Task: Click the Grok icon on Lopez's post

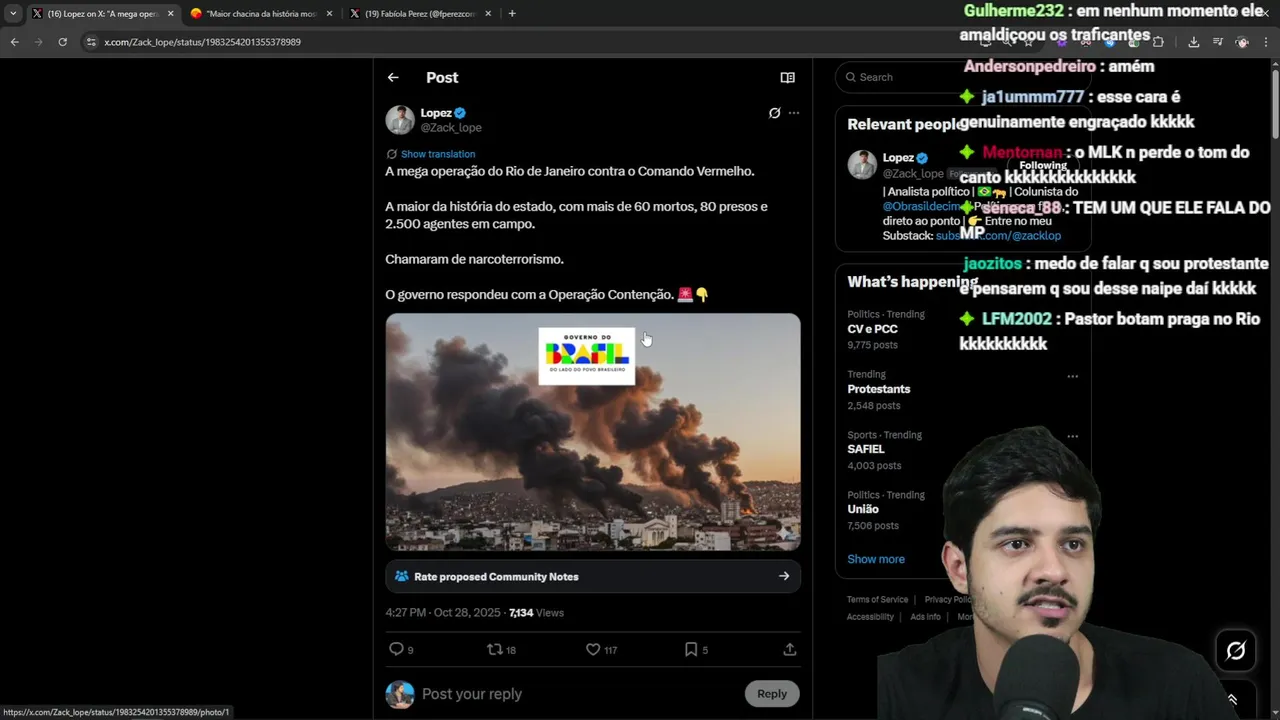Action: tap(774, 113)
